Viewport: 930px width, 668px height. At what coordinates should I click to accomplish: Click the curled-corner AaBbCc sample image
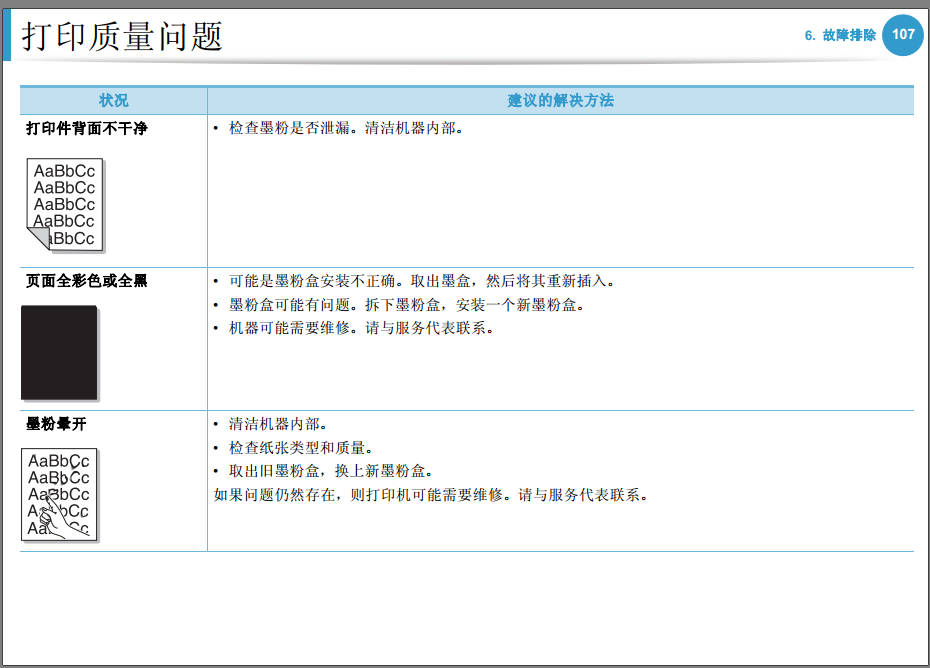[65, 205]
